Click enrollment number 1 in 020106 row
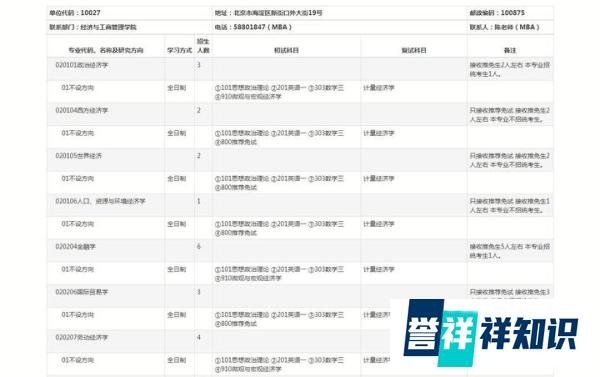Image resolution: width=600 pixels, height=377 pixels. coord(199,201)
